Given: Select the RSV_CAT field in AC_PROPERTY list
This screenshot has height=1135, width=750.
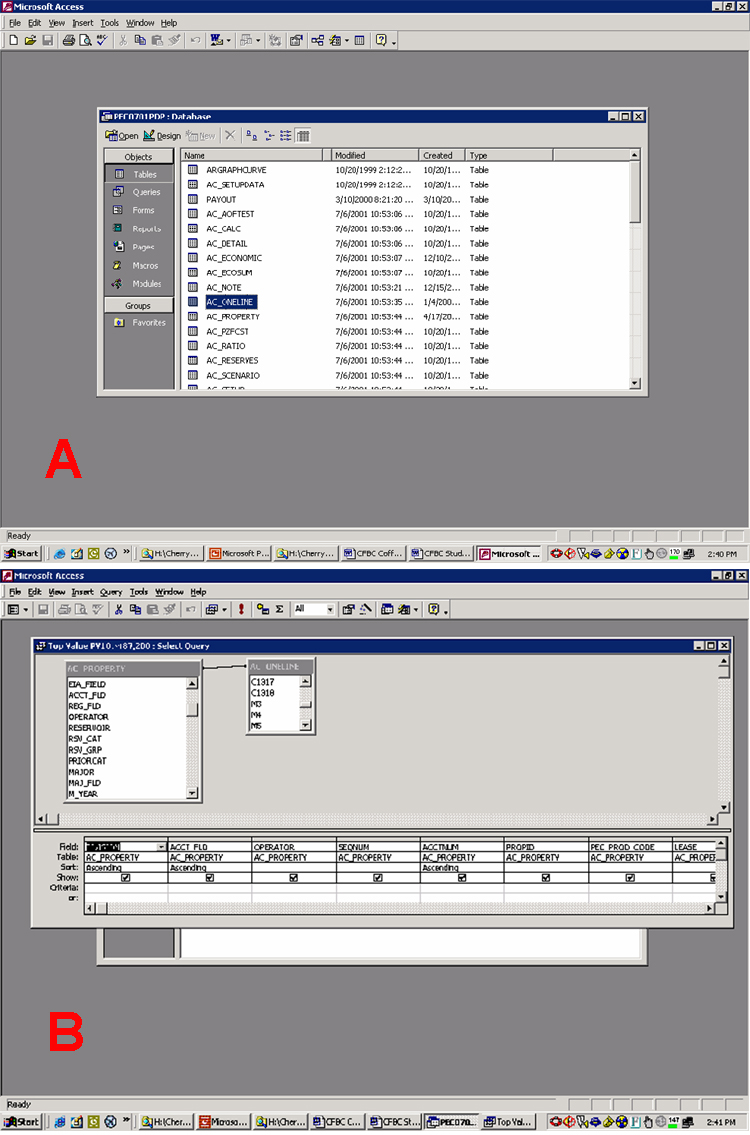Looking at the screenshot, I should (85, 739).
